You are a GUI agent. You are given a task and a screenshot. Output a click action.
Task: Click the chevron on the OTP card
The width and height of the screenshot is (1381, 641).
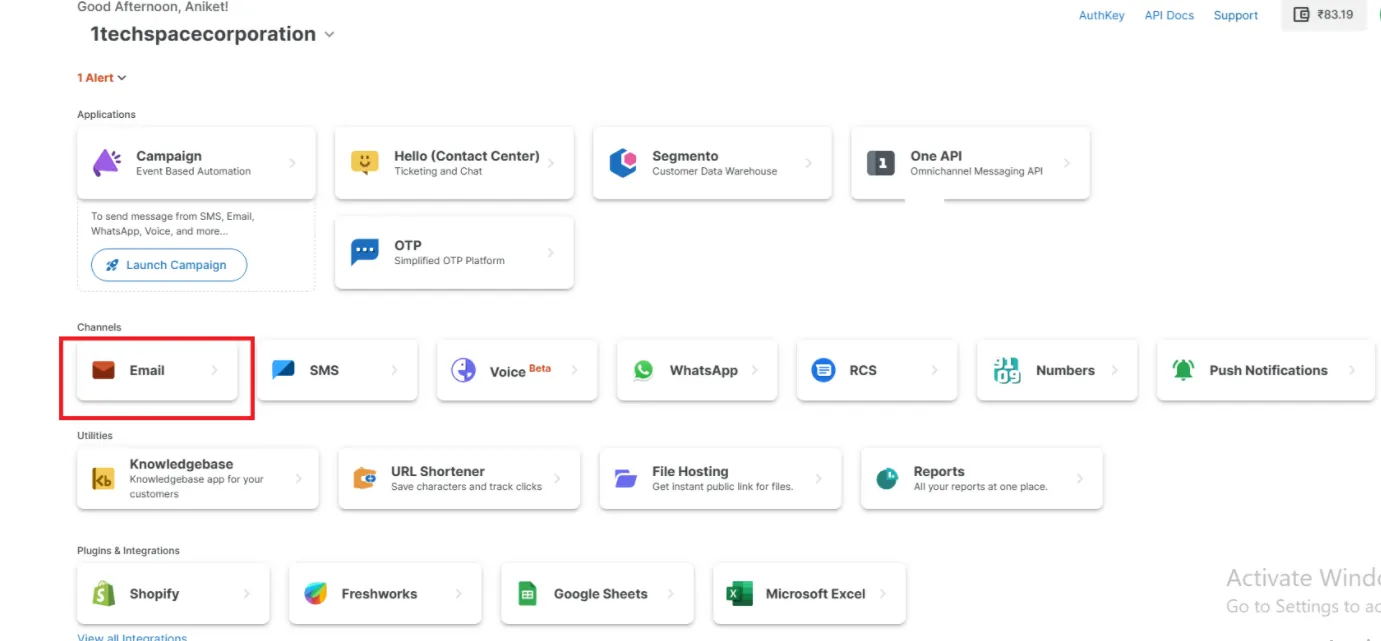coord(550,253)
